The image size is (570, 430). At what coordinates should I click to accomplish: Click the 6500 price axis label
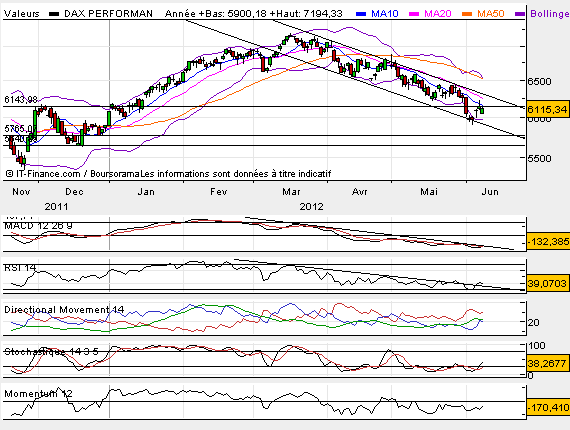coord(539,81)
